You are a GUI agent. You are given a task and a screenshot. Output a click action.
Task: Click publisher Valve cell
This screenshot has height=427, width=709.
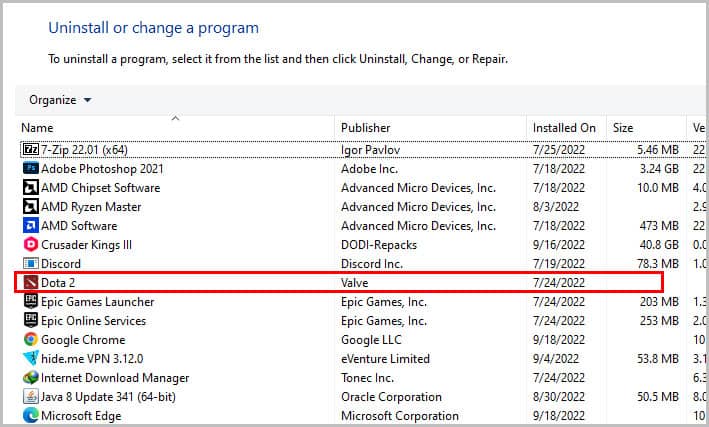tap(354, 283)
